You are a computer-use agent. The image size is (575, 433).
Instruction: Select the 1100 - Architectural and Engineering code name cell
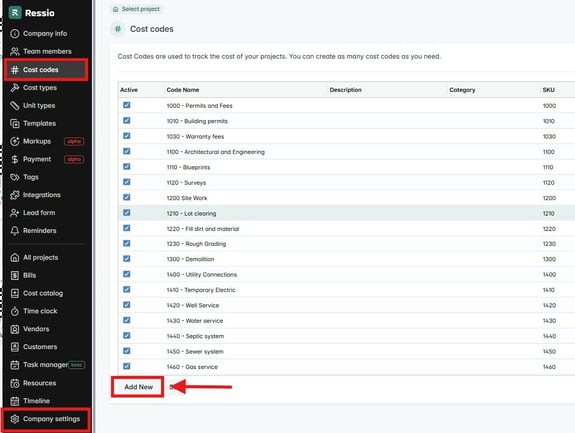point(216,152)
